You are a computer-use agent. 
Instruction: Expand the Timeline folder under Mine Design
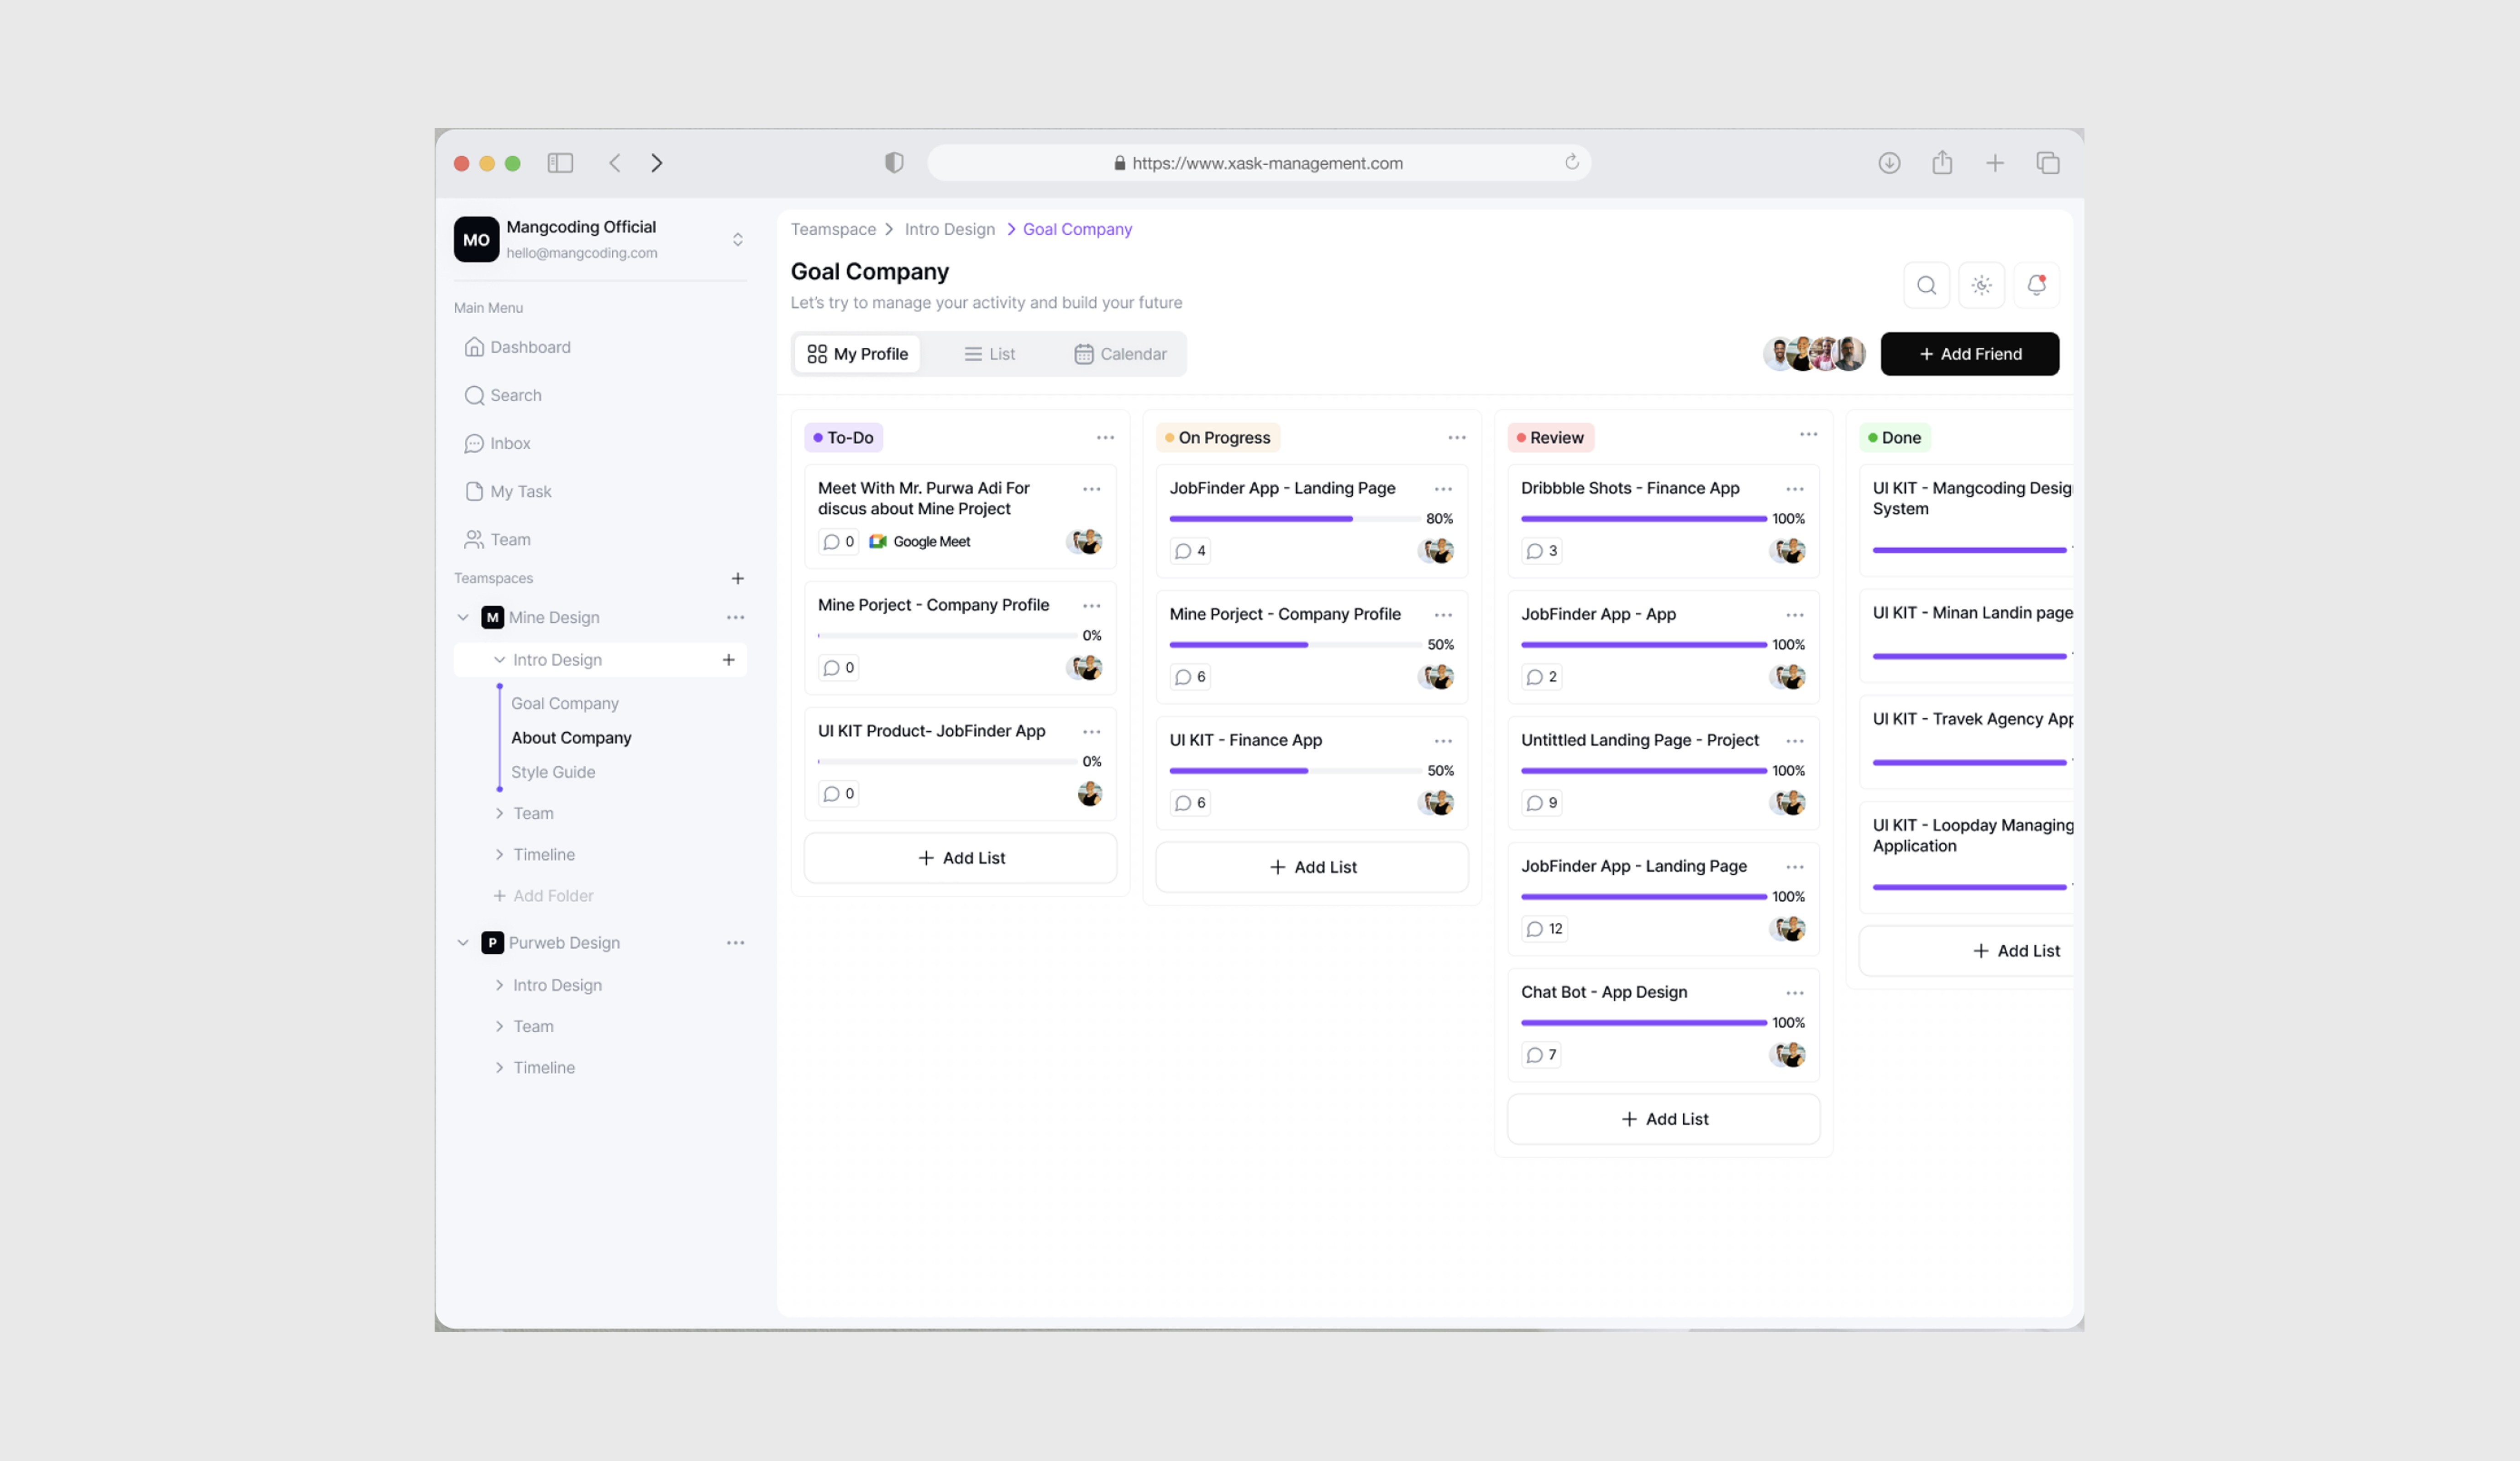point(499,855)
